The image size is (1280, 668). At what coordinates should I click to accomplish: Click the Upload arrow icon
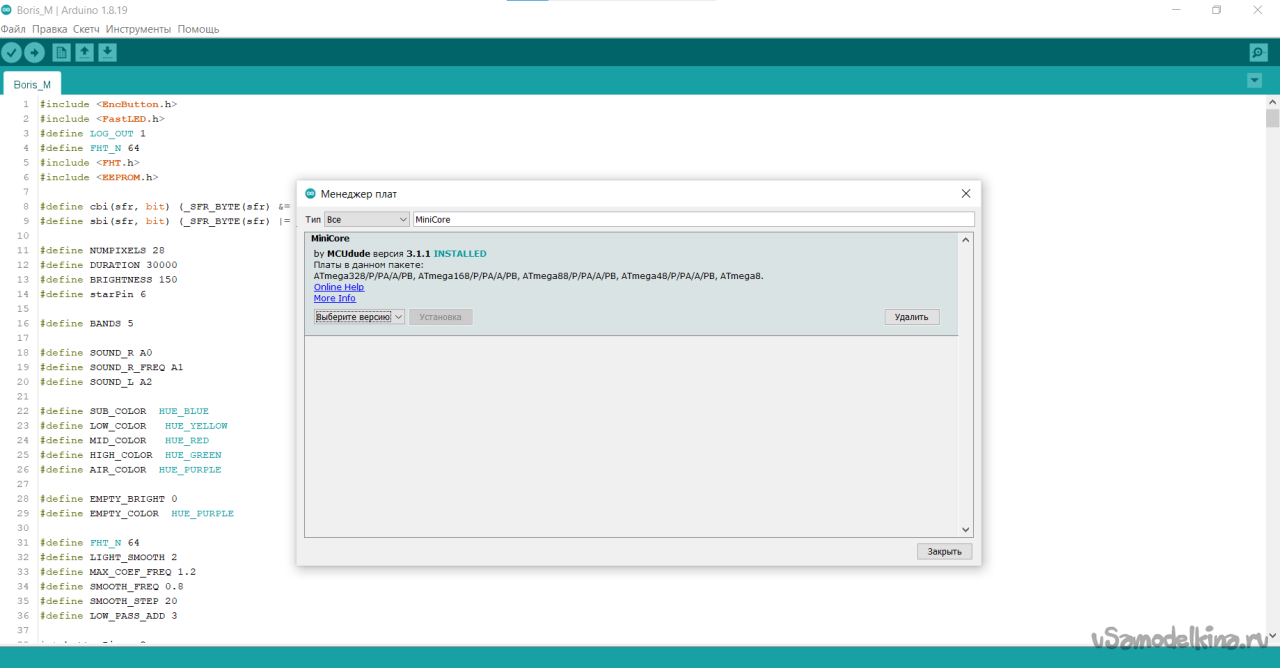(35, 53)
